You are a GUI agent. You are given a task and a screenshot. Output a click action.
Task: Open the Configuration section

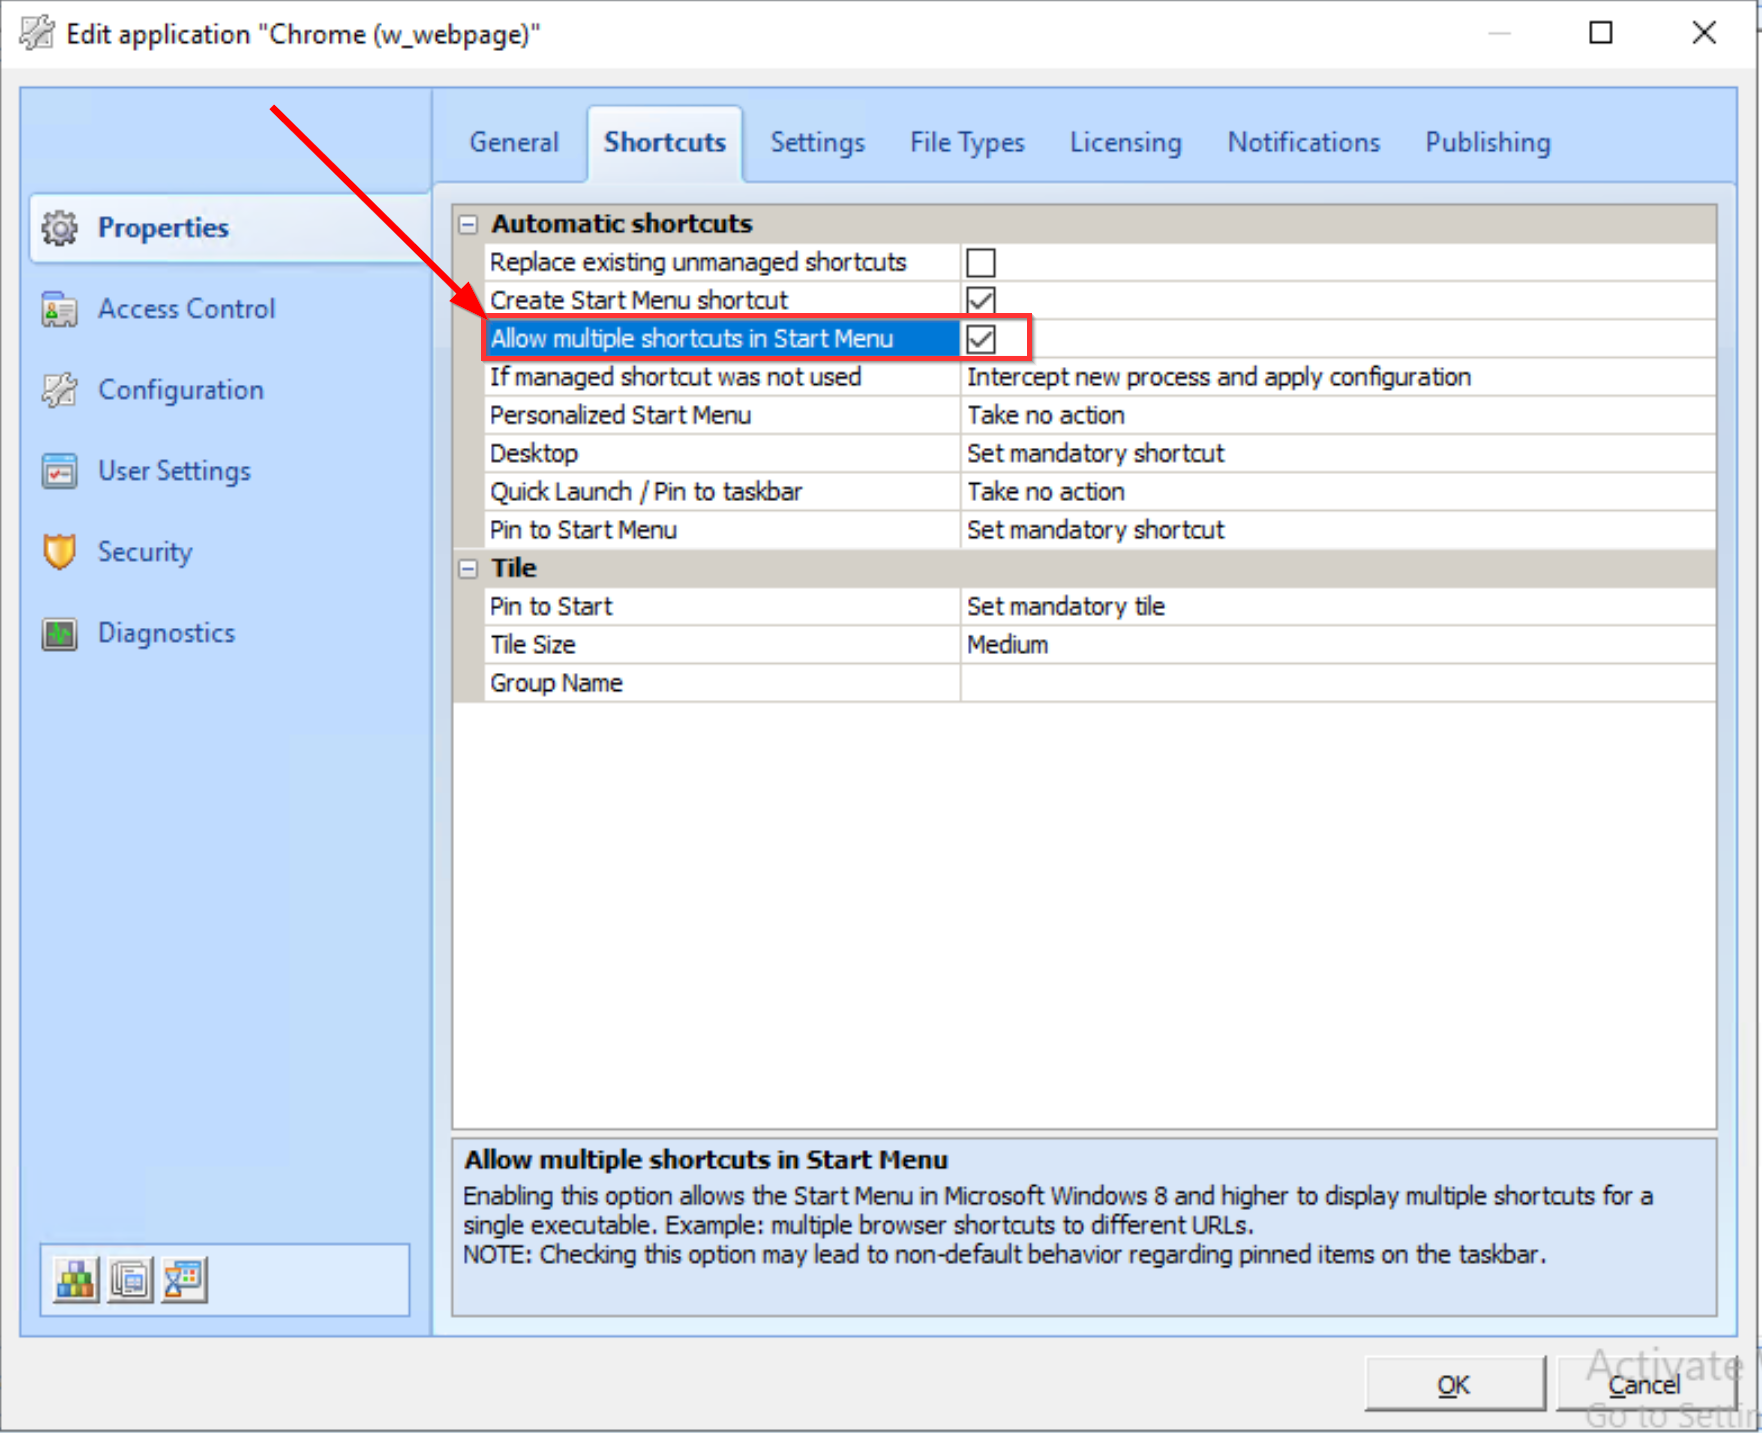coord(180,389)
